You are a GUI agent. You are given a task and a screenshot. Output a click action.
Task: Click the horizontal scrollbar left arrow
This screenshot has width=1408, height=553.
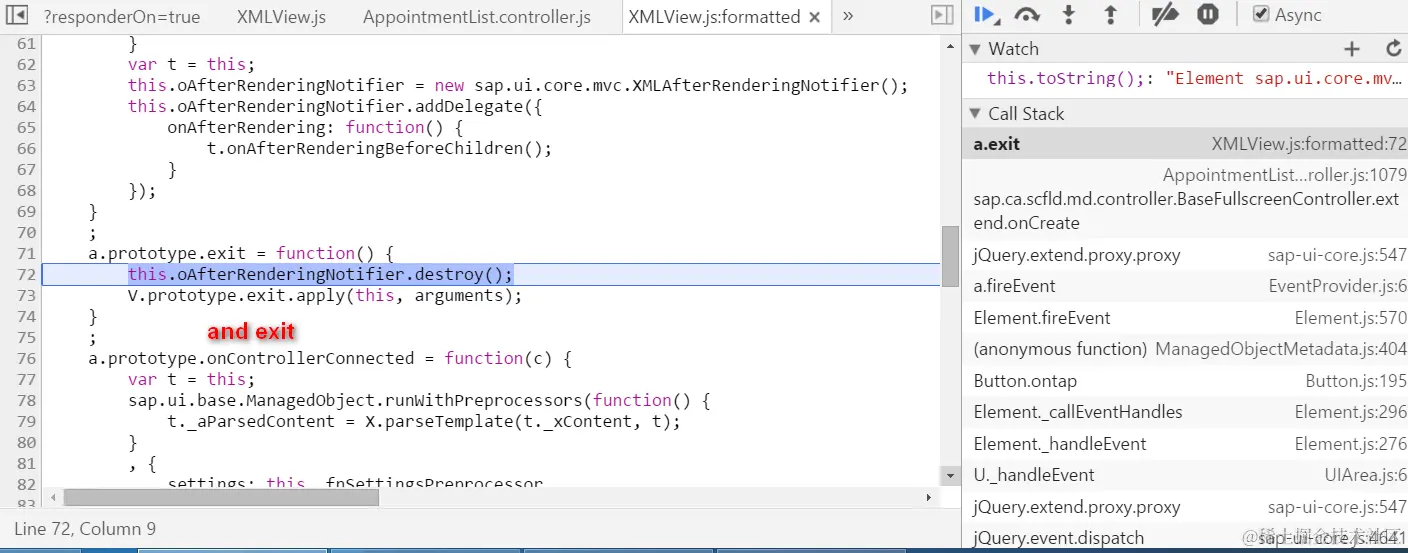coord(53,497)
